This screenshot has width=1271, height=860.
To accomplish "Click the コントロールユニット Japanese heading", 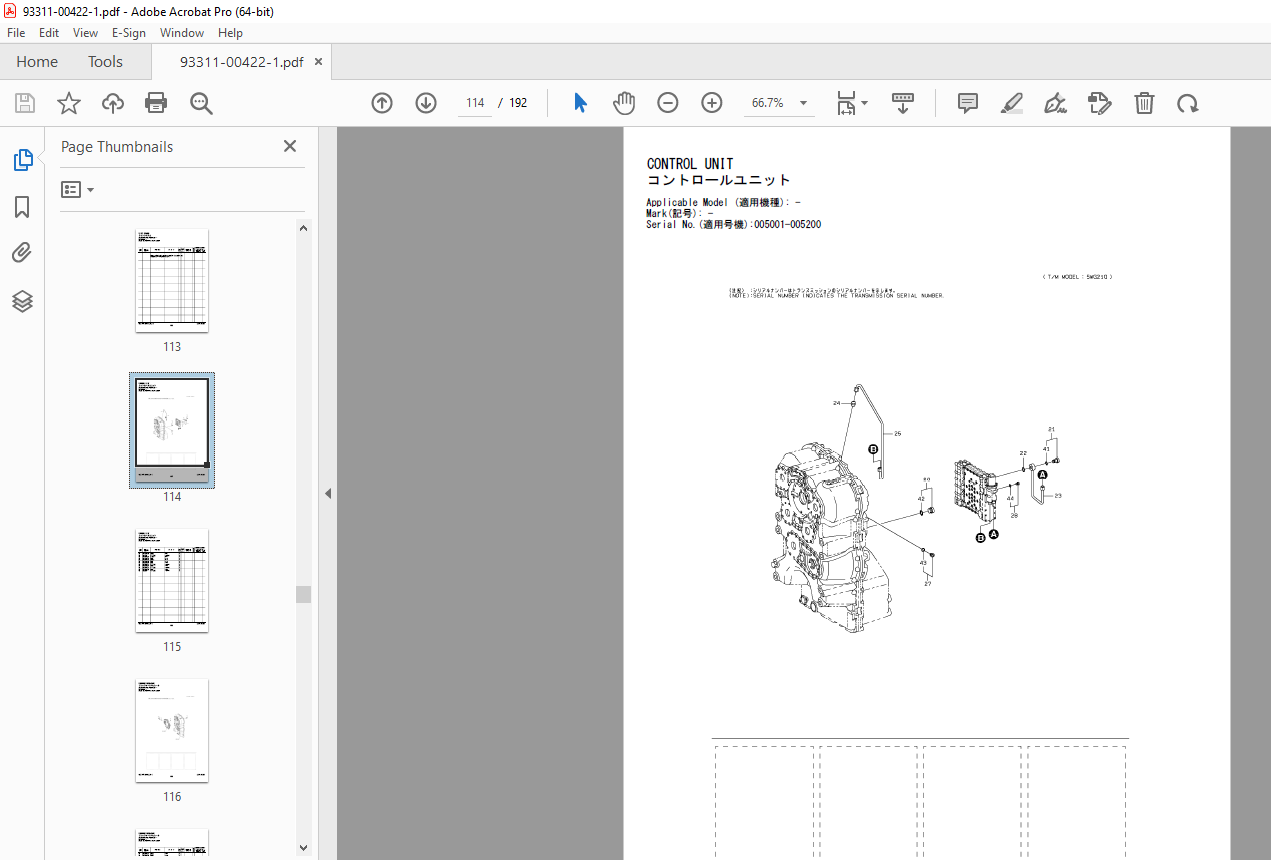I will pos(718,181).
